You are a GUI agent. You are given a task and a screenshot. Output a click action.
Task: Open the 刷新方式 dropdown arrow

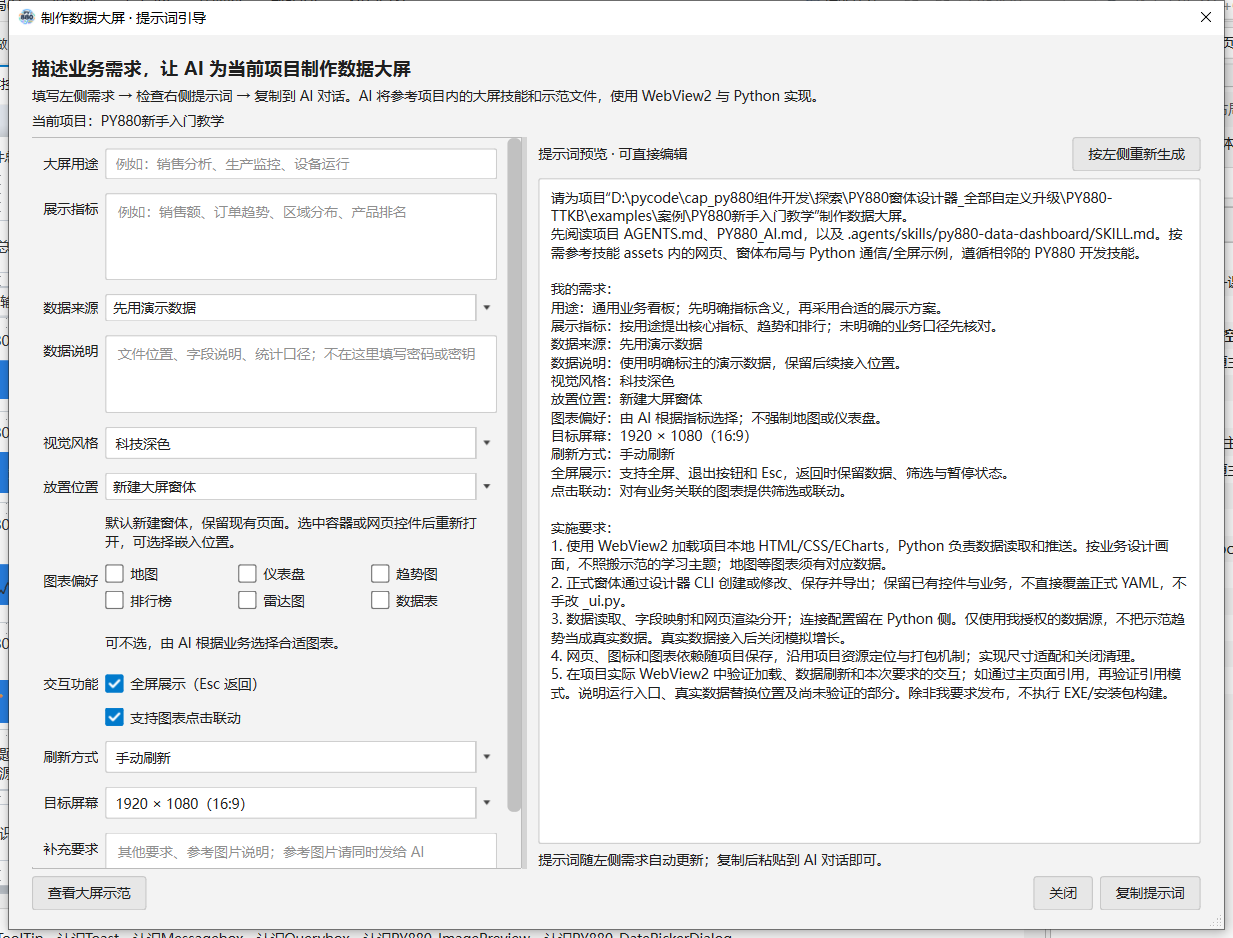click(x=487, y=757)
